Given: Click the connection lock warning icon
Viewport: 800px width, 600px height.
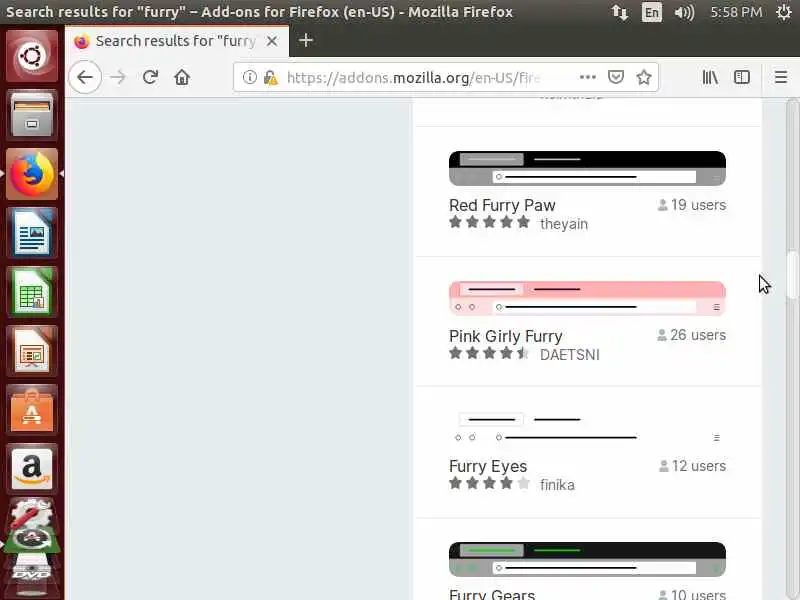Looking at the screenshot, I should tap(271, 78).
